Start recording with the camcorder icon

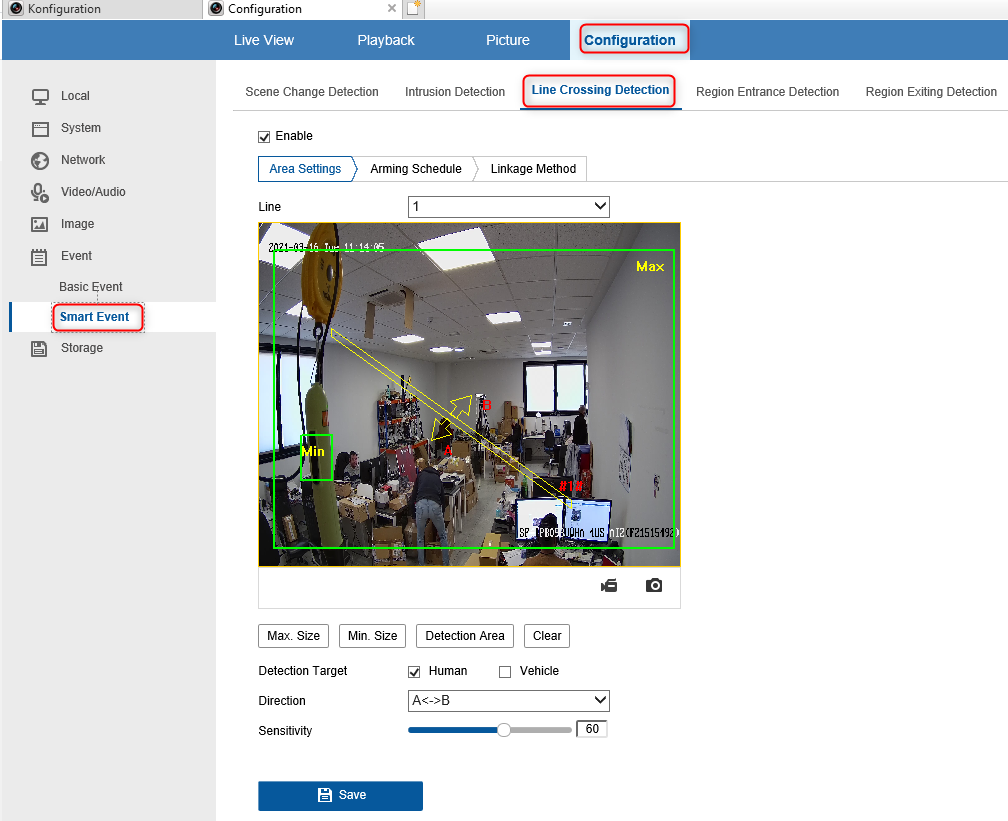609,585
